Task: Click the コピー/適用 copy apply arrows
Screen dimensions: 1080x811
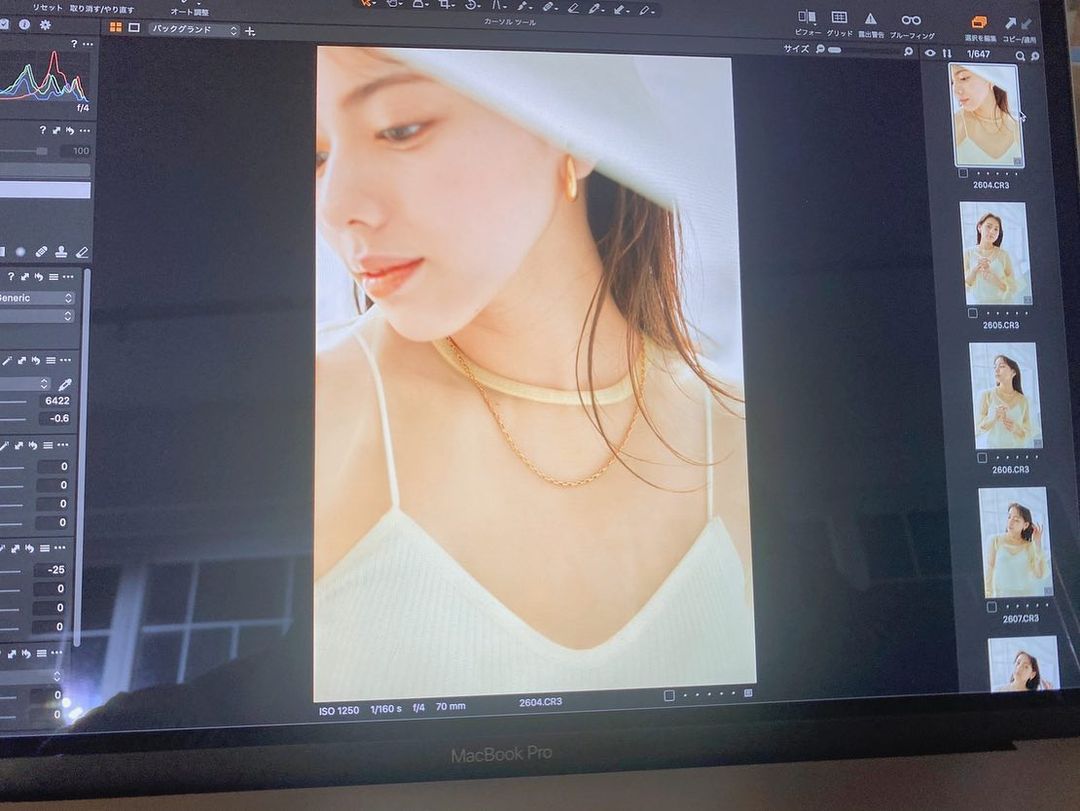Action: pyautogui.click(x=1018, y=30)
